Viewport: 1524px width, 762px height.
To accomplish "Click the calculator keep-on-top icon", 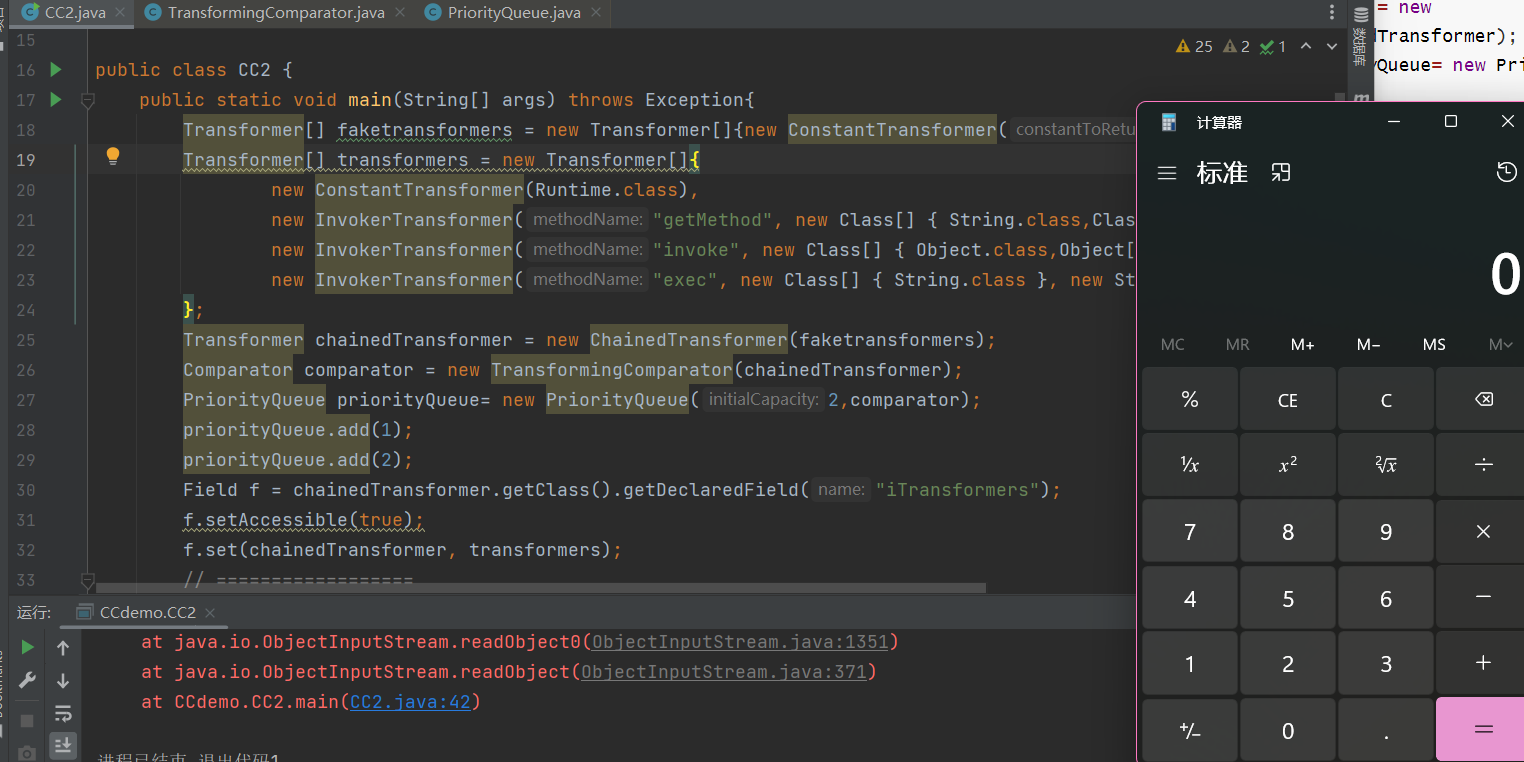I will tap(1280, 173).
